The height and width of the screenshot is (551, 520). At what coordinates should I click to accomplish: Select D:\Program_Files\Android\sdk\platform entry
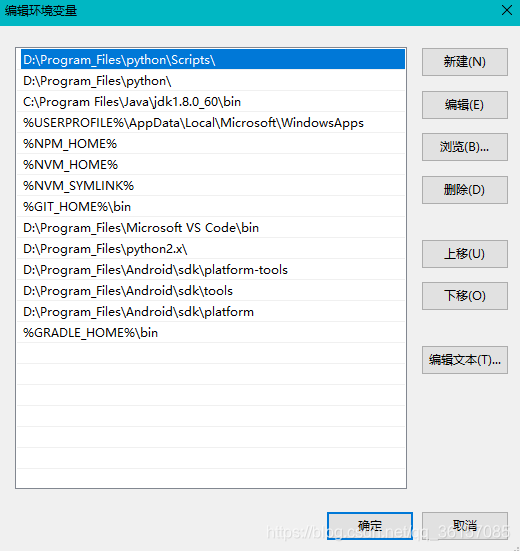click(x=213, y=312)
